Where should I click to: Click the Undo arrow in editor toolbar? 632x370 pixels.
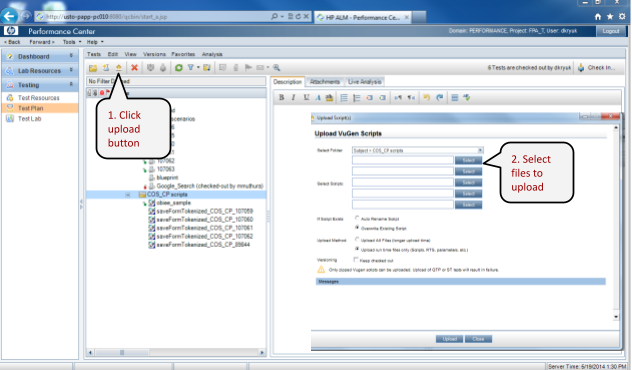point(426,97)
